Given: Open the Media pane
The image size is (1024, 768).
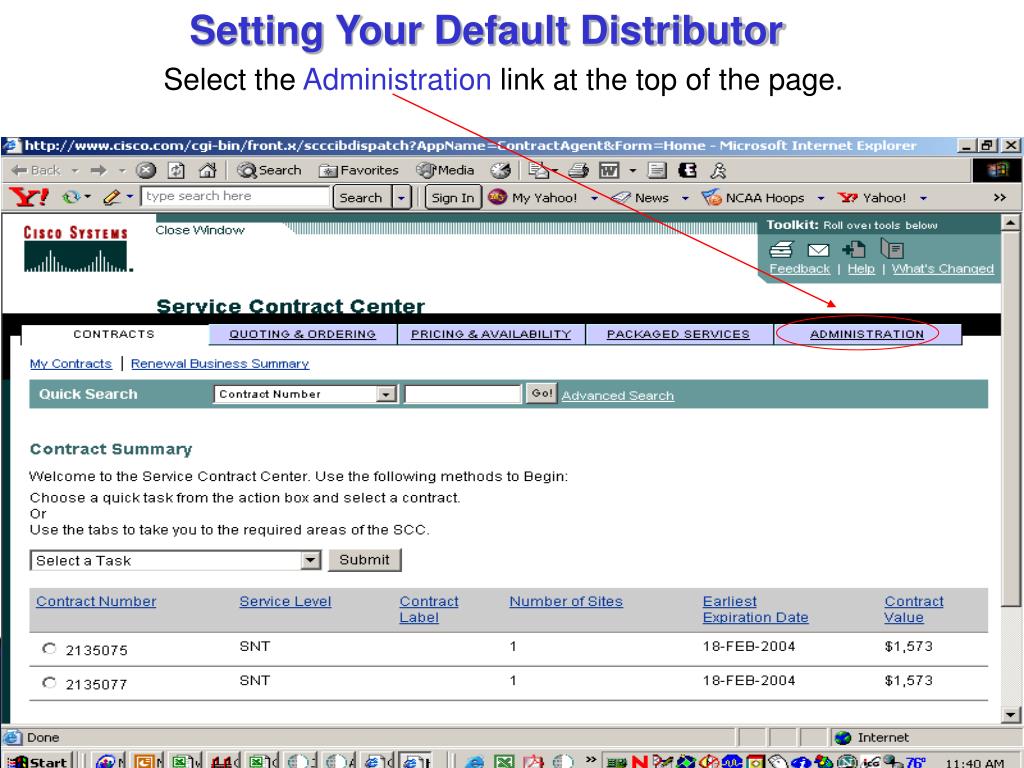Looking at the screenshot, I should pyautogui.click(x=446, y=170).
